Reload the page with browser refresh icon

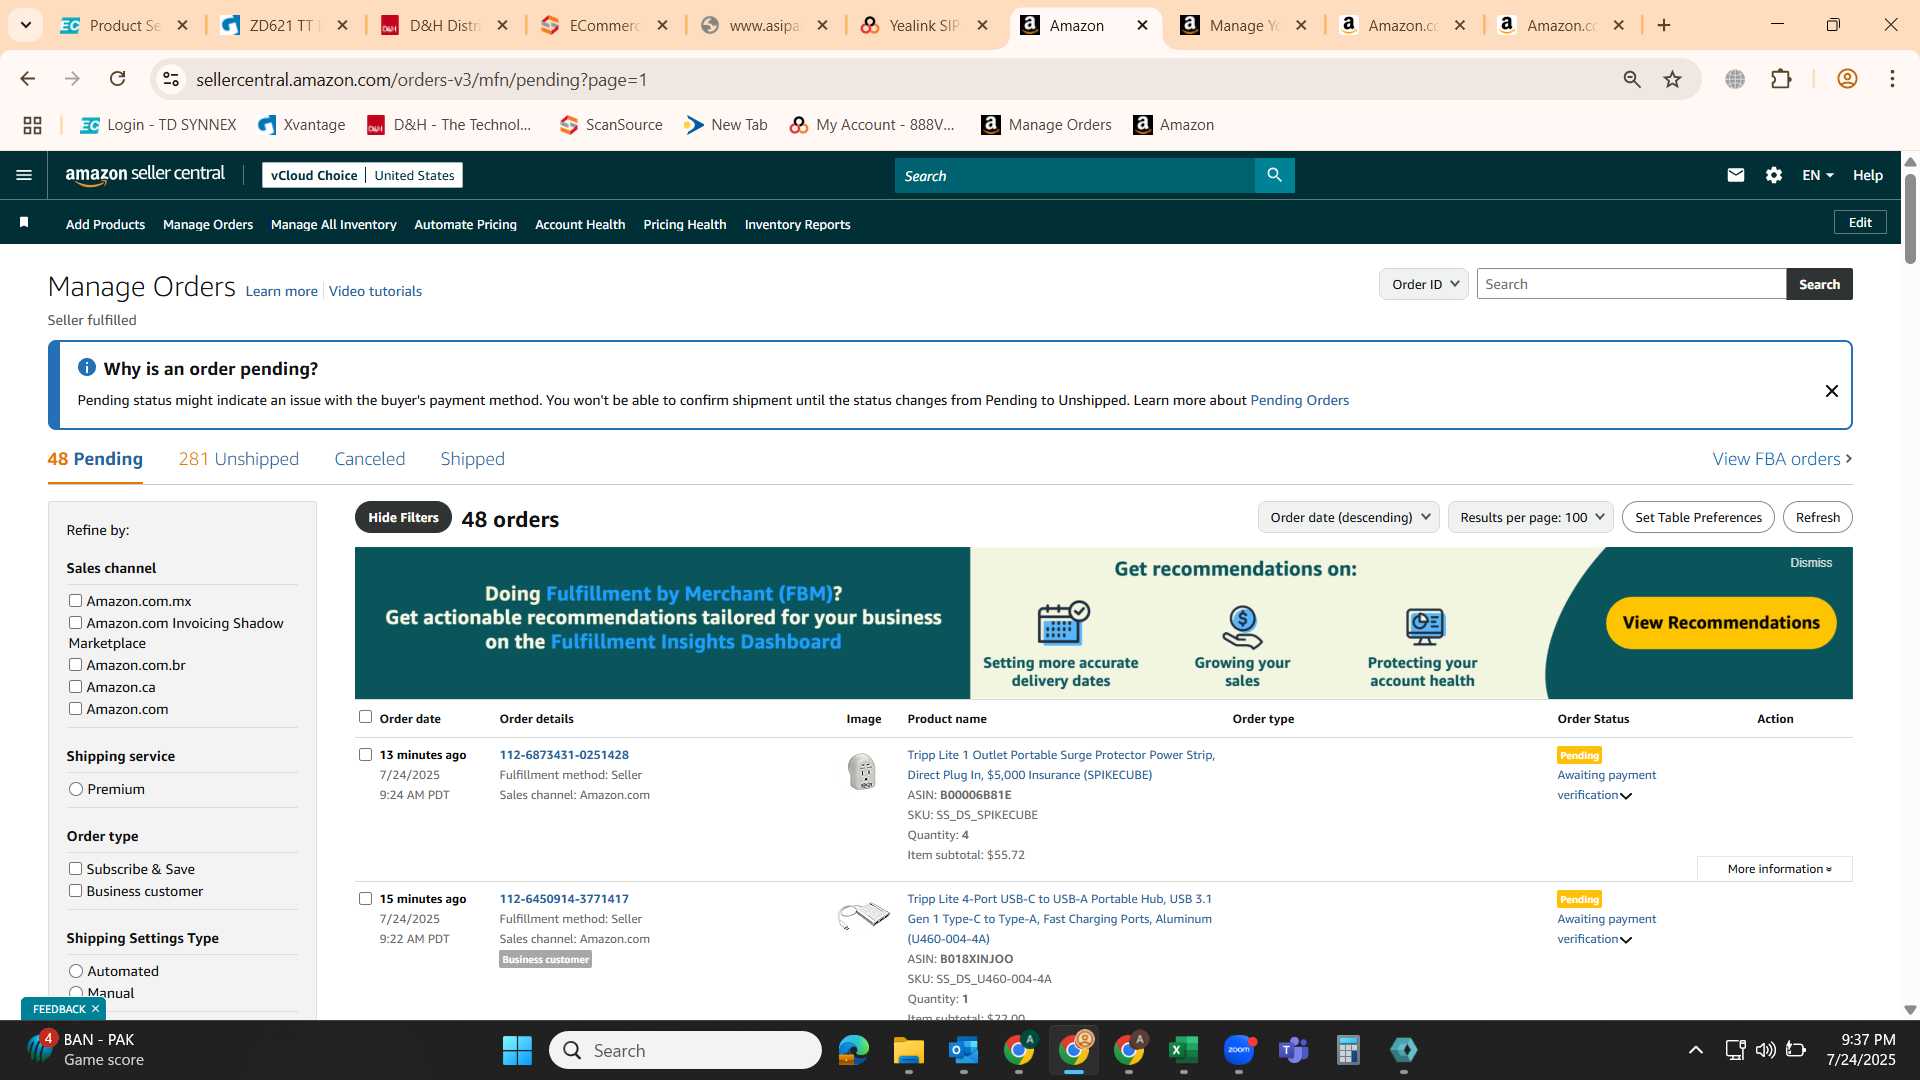[117, 79]
